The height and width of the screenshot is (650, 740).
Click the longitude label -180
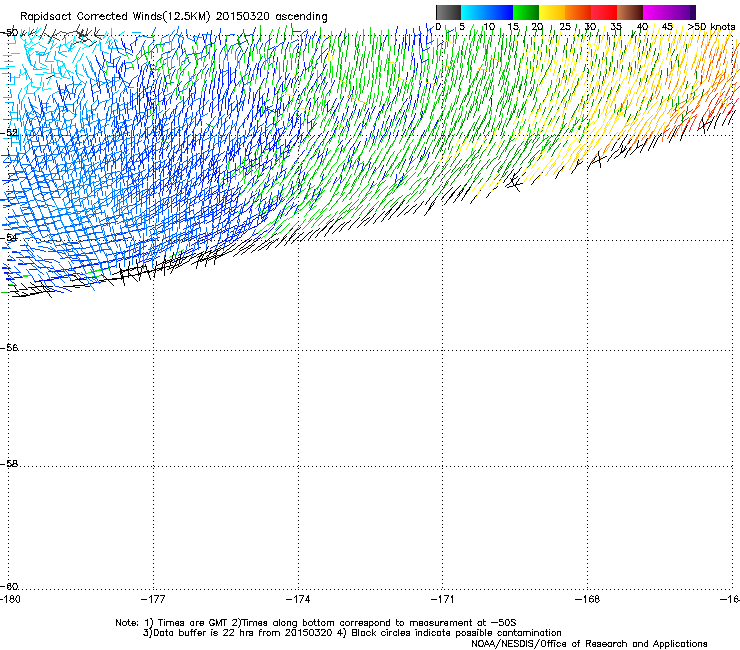click(10, 599)
